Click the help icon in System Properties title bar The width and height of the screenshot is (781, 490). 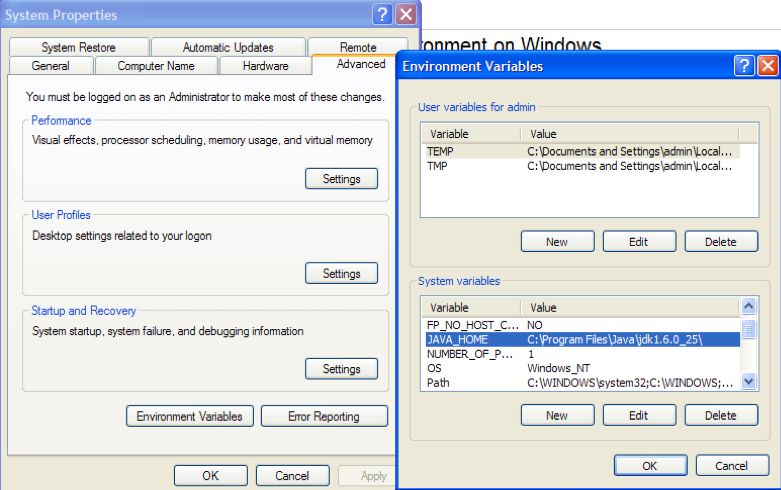(x=382, y=14)
